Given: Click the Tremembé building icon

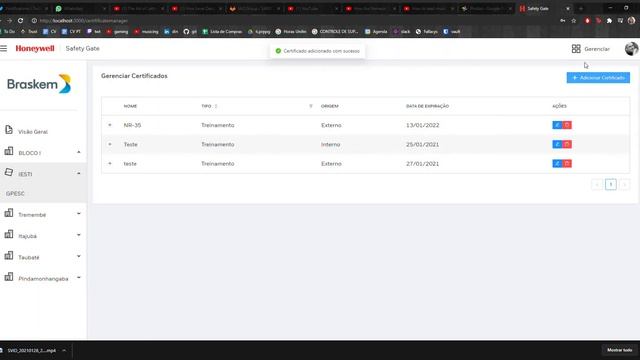Looking at the screenshot, I should point(9,213).
